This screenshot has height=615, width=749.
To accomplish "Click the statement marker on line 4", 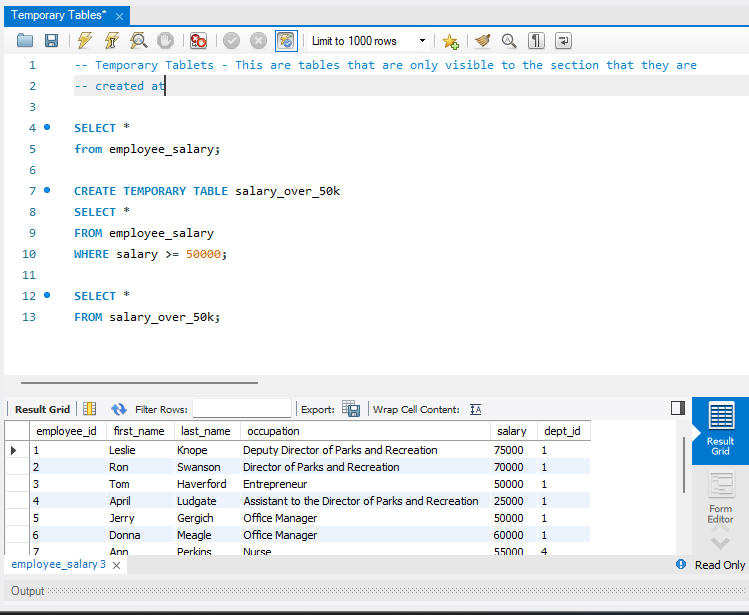I will (x=47, y=127).
